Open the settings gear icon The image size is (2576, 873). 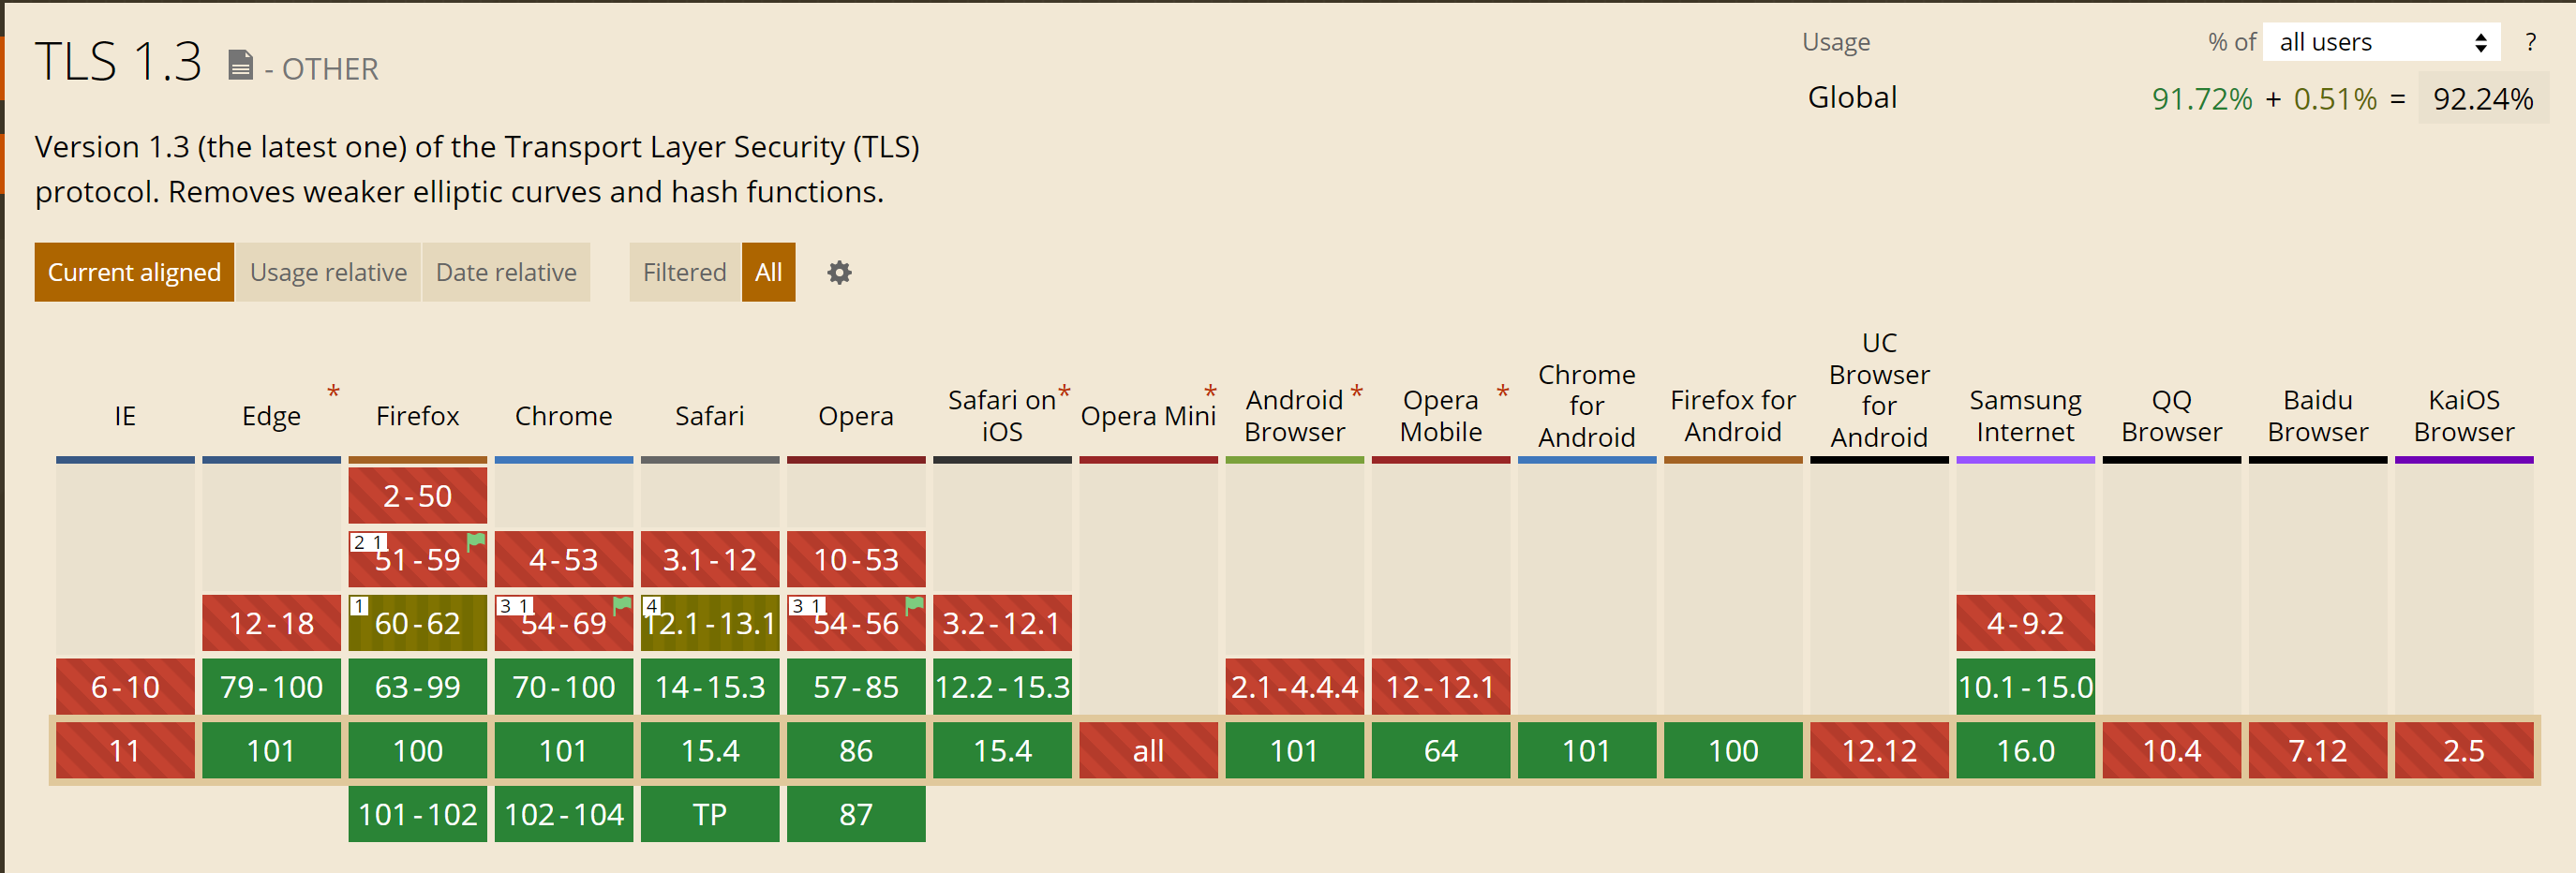click(839, 272)
